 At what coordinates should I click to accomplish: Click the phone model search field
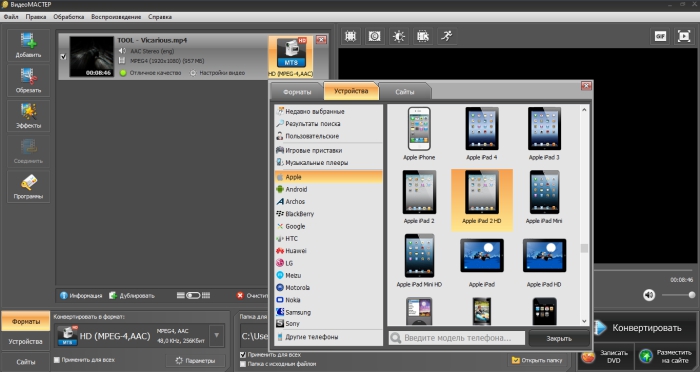click(x=457, y=338)
